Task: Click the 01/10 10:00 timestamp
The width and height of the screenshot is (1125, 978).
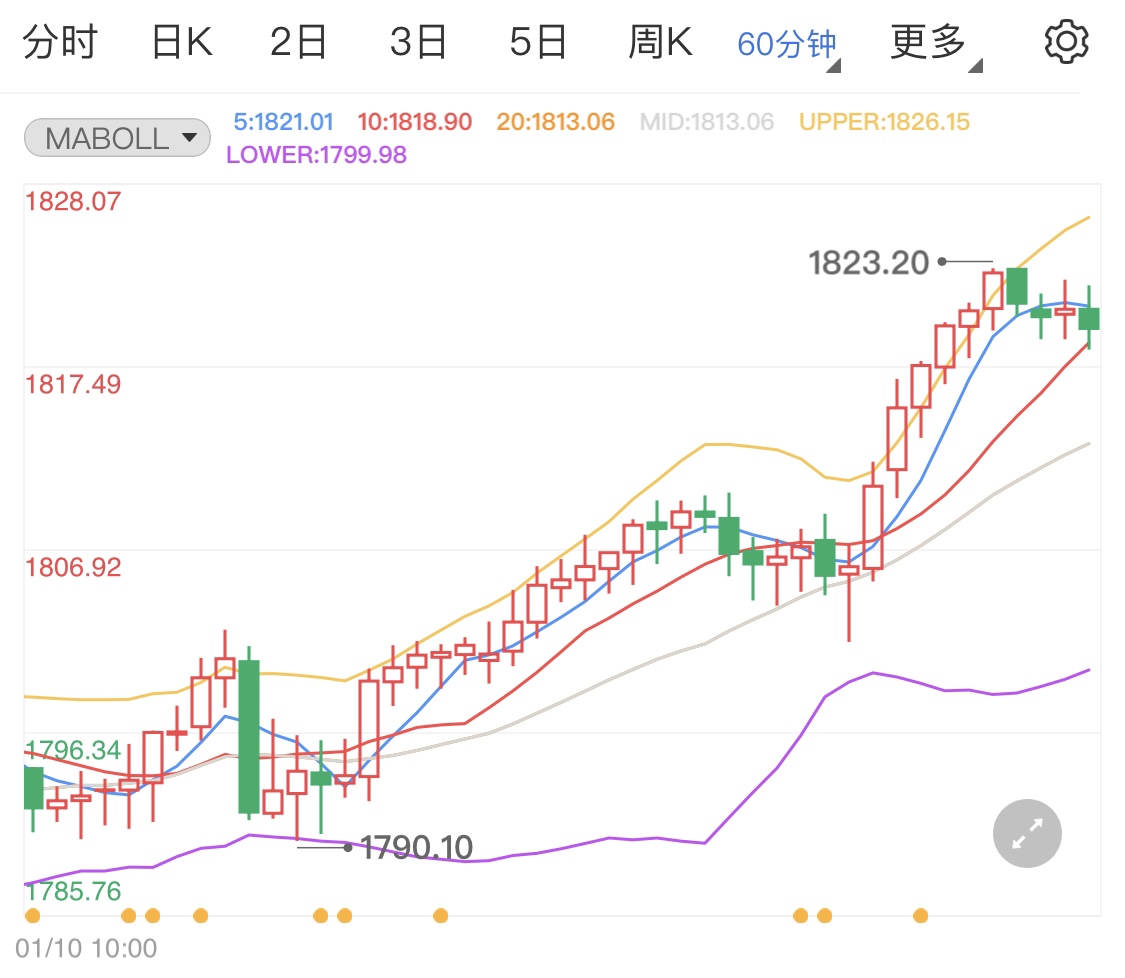Action: click(85, 947)
